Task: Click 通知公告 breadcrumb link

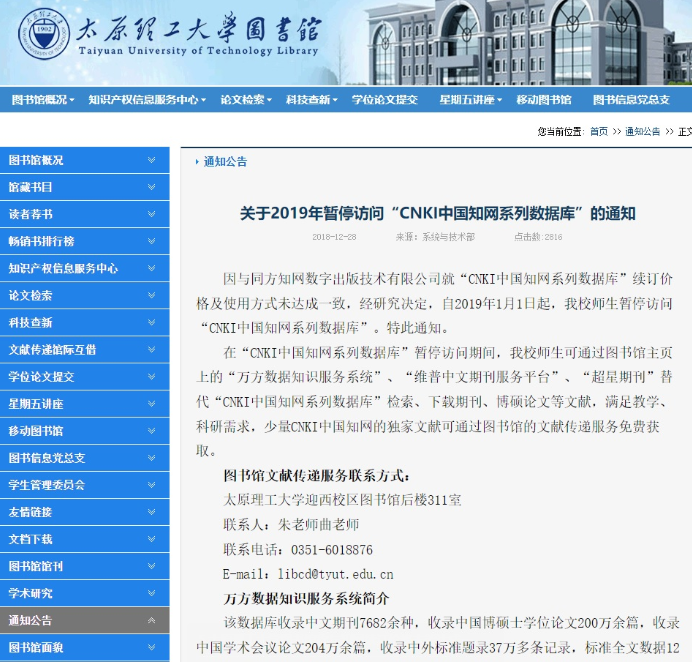Action: click(643, 132)
